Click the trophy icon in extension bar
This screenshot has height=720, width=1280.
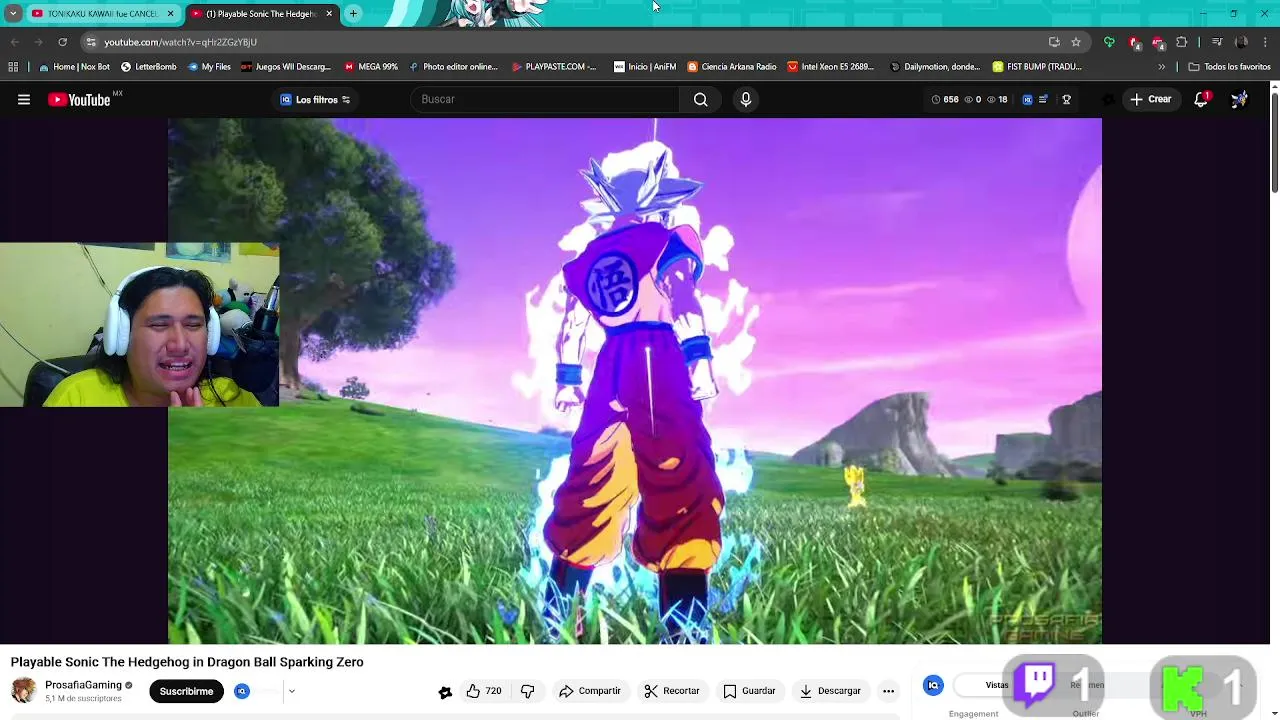[1066, 99]
